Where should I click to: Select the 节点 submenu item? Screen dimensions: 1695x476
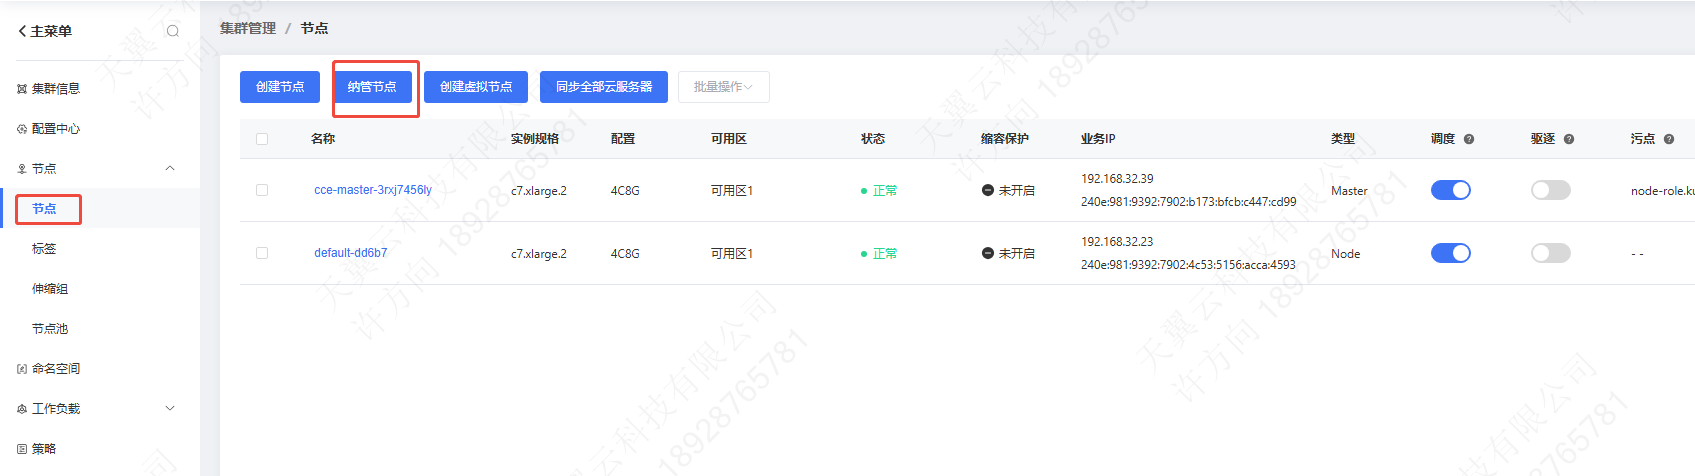pyautogui.click(x=44, y=209)
